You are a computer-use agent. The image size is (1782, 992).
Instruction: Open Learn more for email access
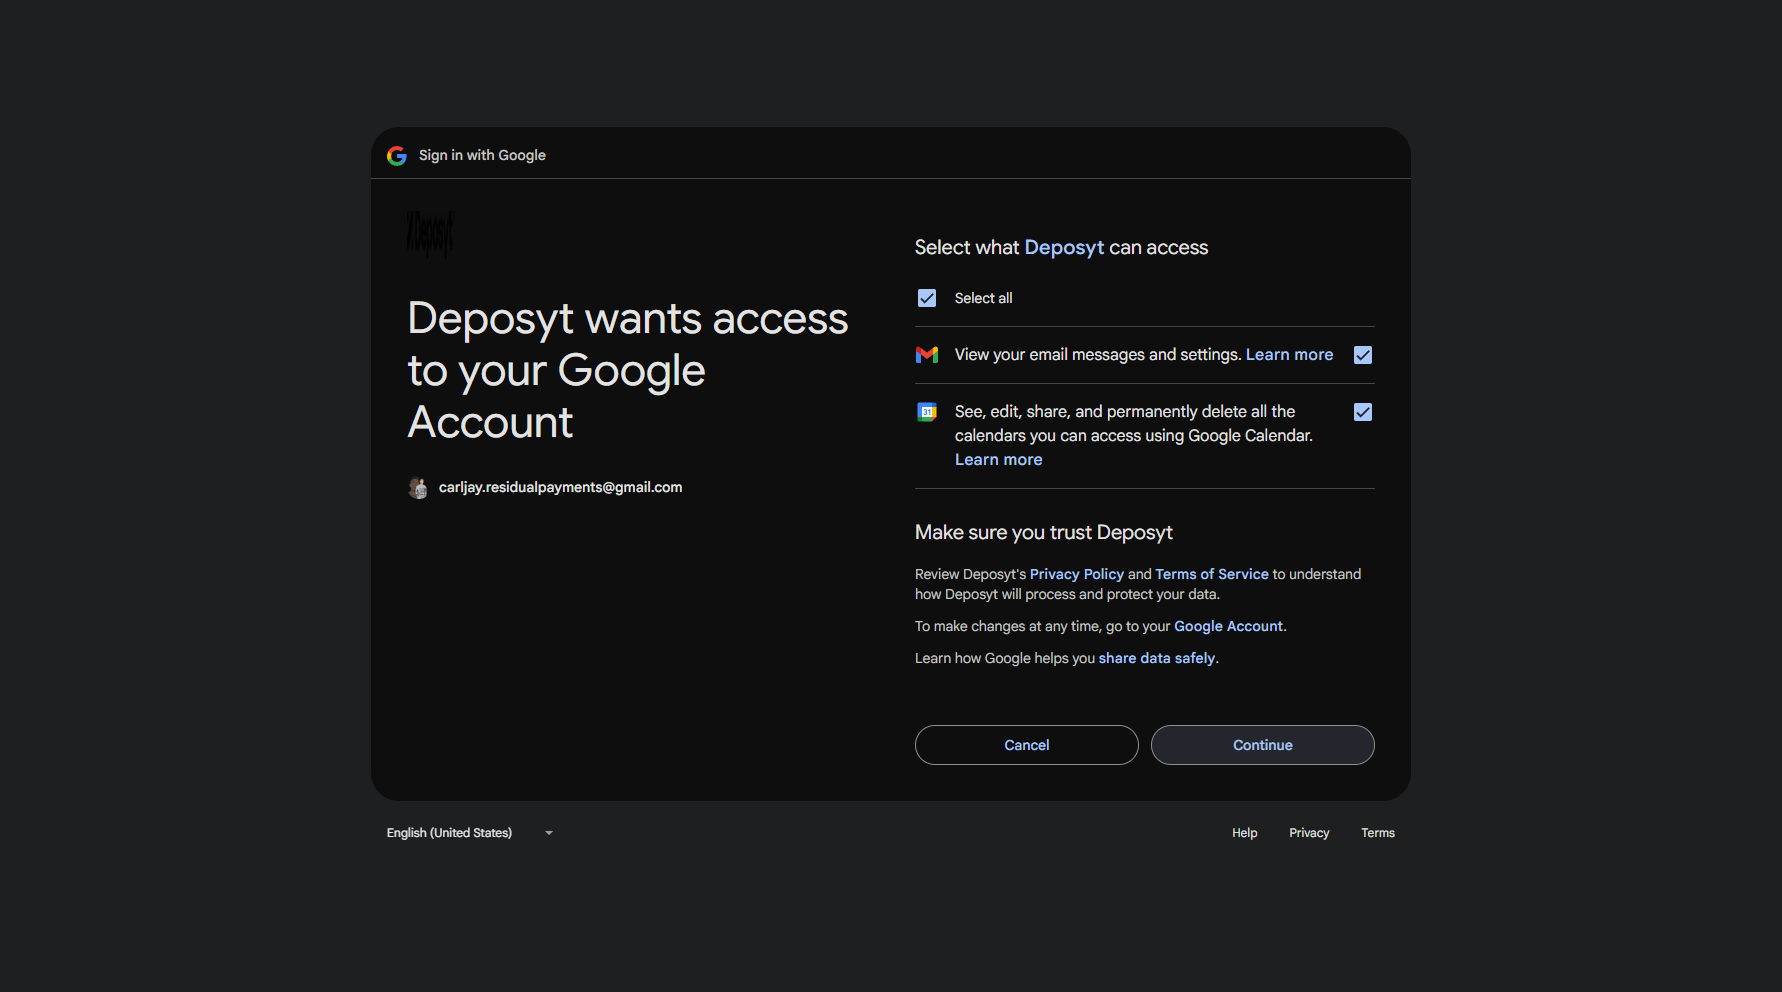point(1289,355)
